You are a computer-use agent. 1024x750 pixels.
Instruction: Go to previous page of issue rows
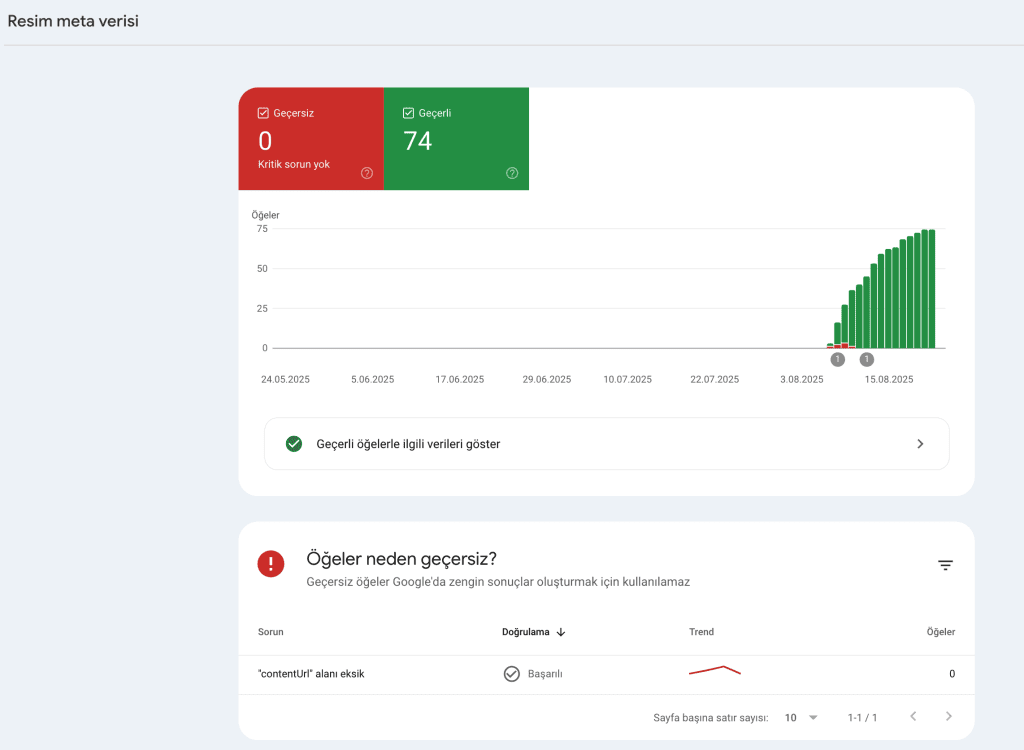coord(912,717)
